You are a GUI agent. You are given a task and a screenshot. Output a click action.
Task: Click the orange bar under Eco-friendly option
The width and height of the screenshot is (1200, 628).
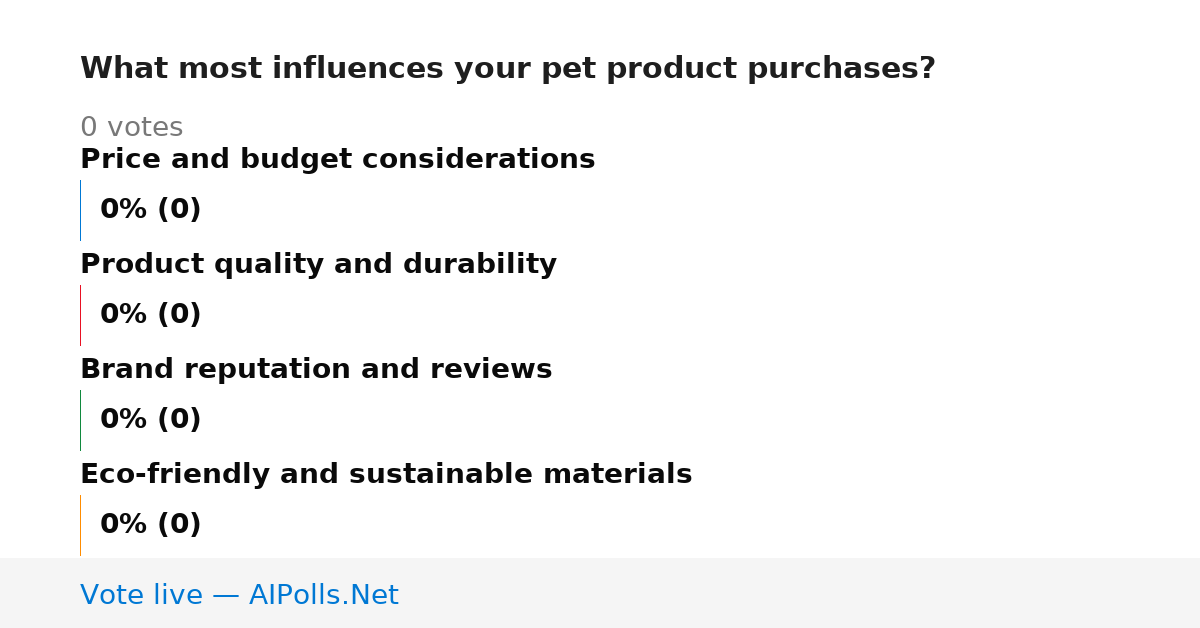tap(80, 525)
